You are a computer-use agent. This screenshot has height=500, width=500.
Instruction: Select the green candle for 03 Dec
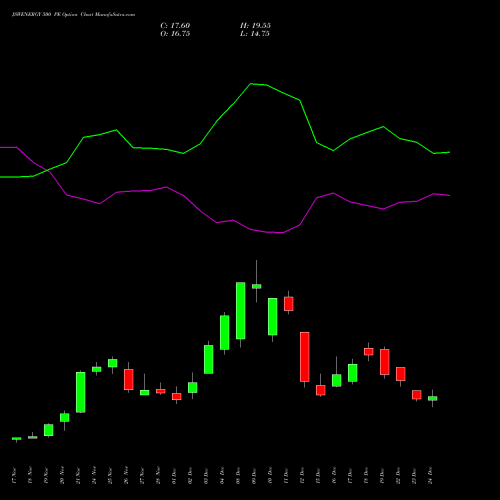209,359
